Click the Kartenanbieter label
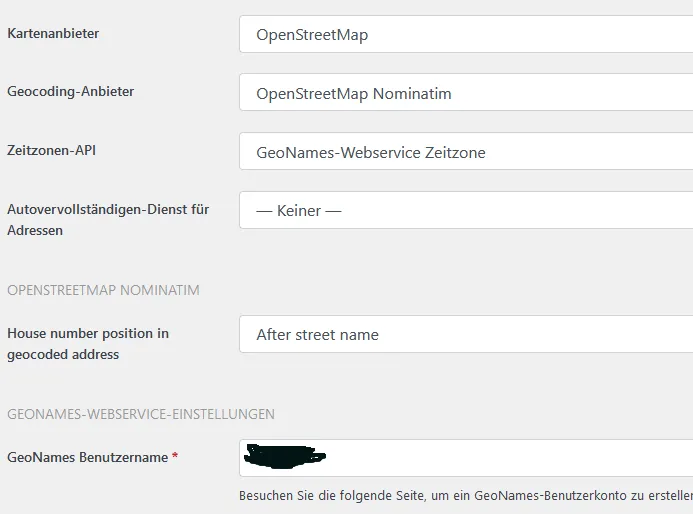This screenshot has width=693, height=514. (x=53, y=33)
